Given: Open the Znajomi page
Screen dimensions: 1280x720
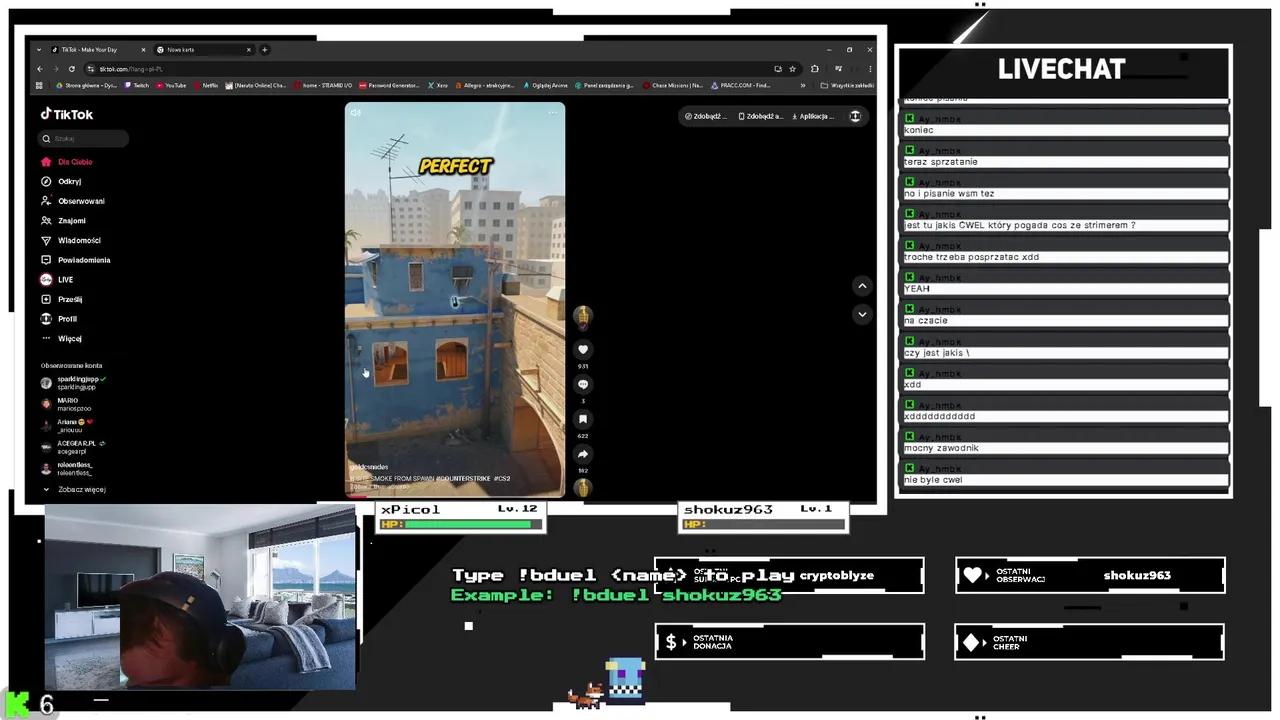Looking at the screenshot, I should (63, 221).
